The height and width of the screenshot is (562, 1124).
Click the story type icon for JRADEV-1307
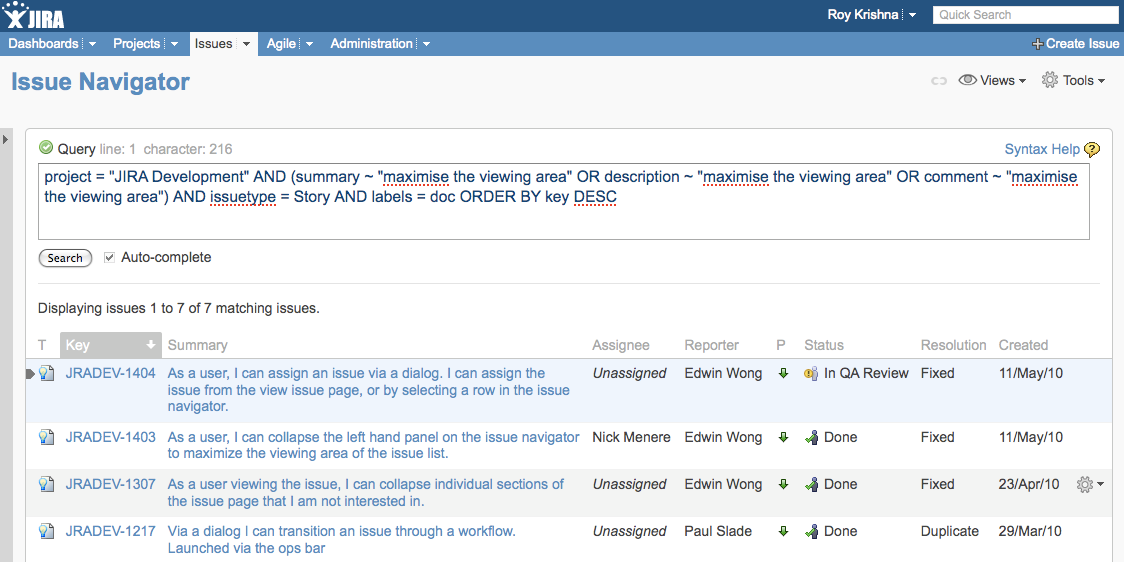tap(47, 484)
